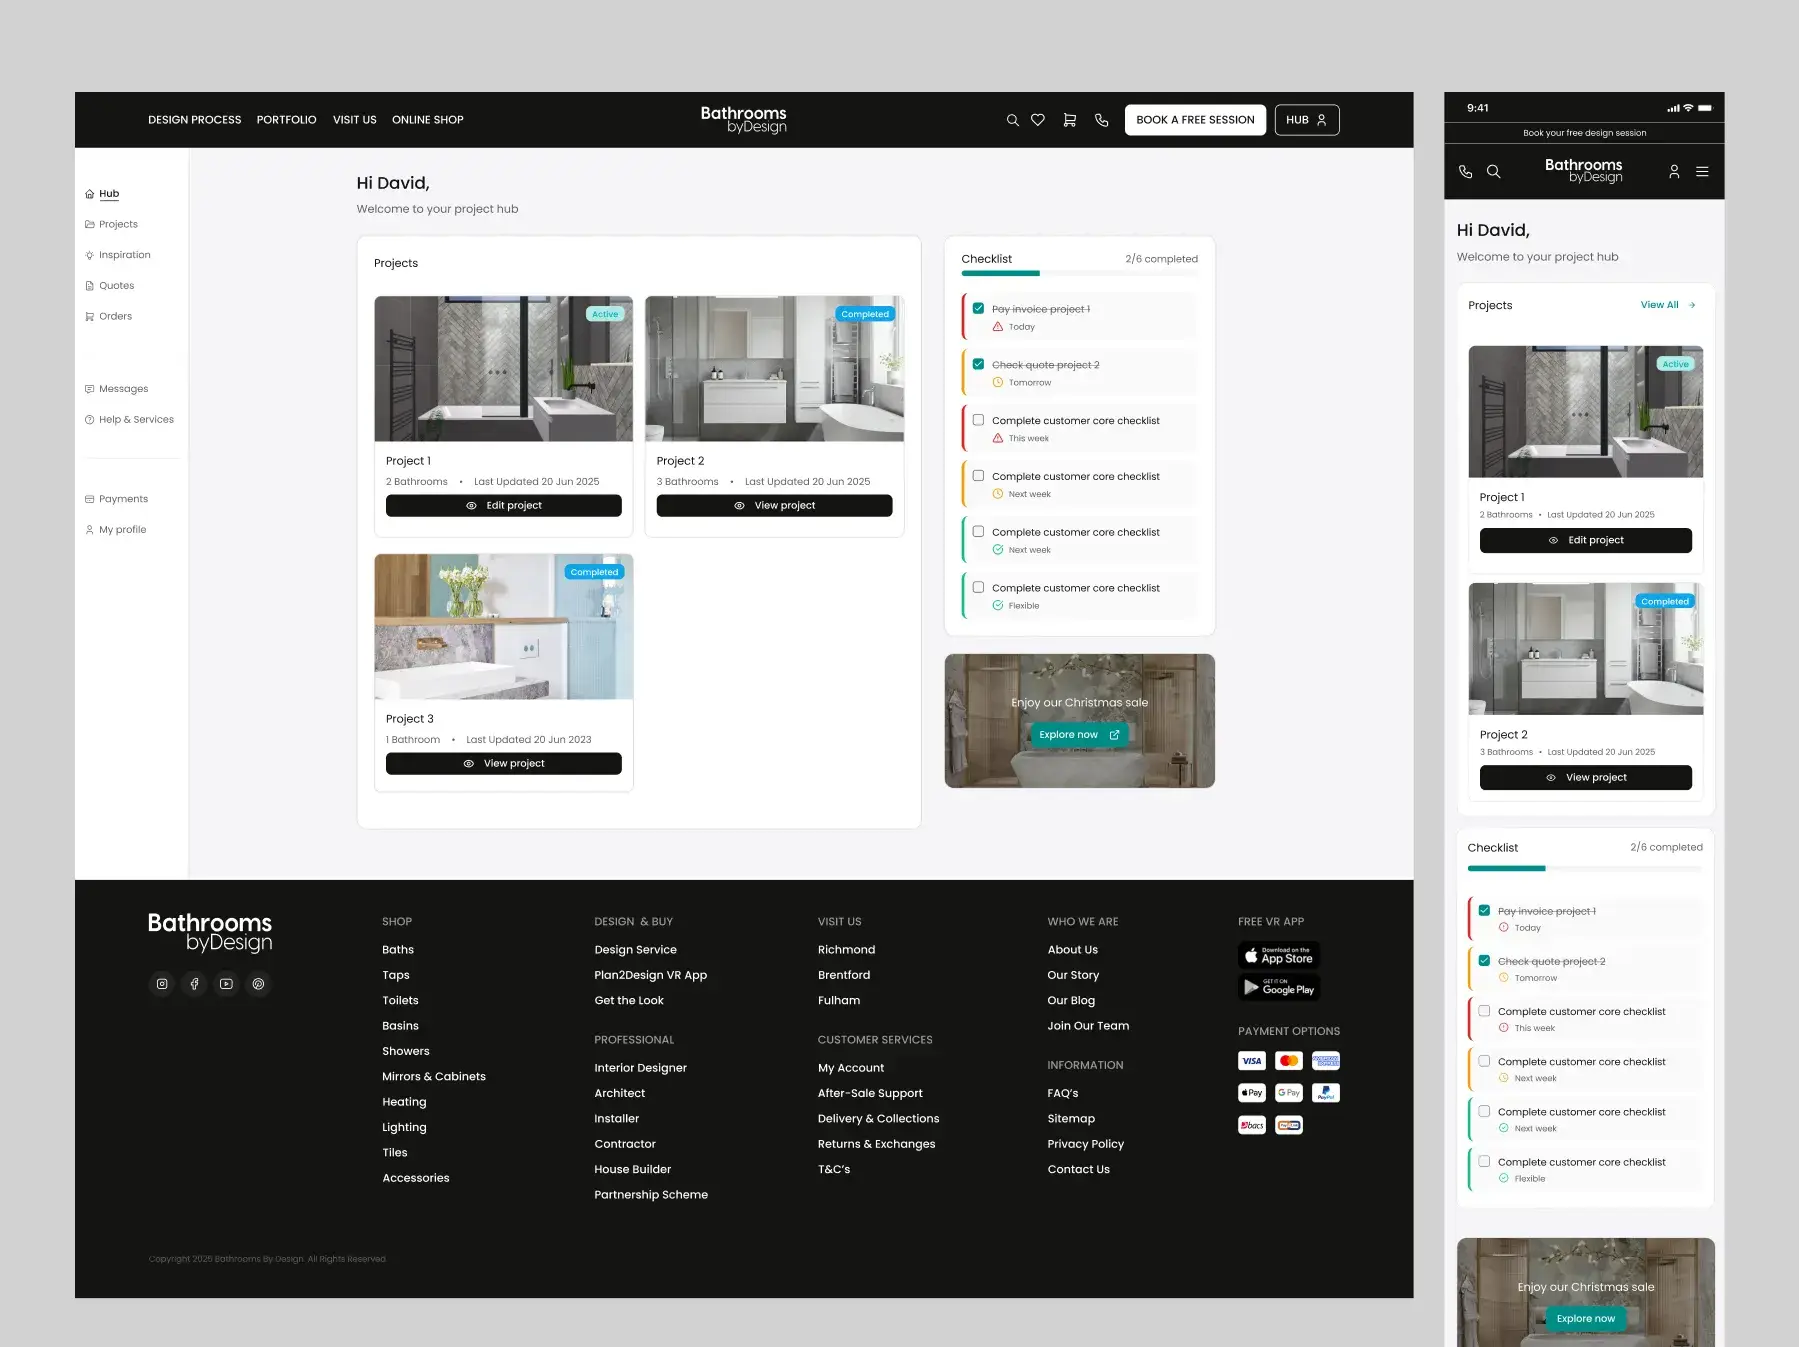This screenshot has width=1799, height=1347.
Task: Open the Project 3 bathroom thumbnail
Action: [503, 627]
